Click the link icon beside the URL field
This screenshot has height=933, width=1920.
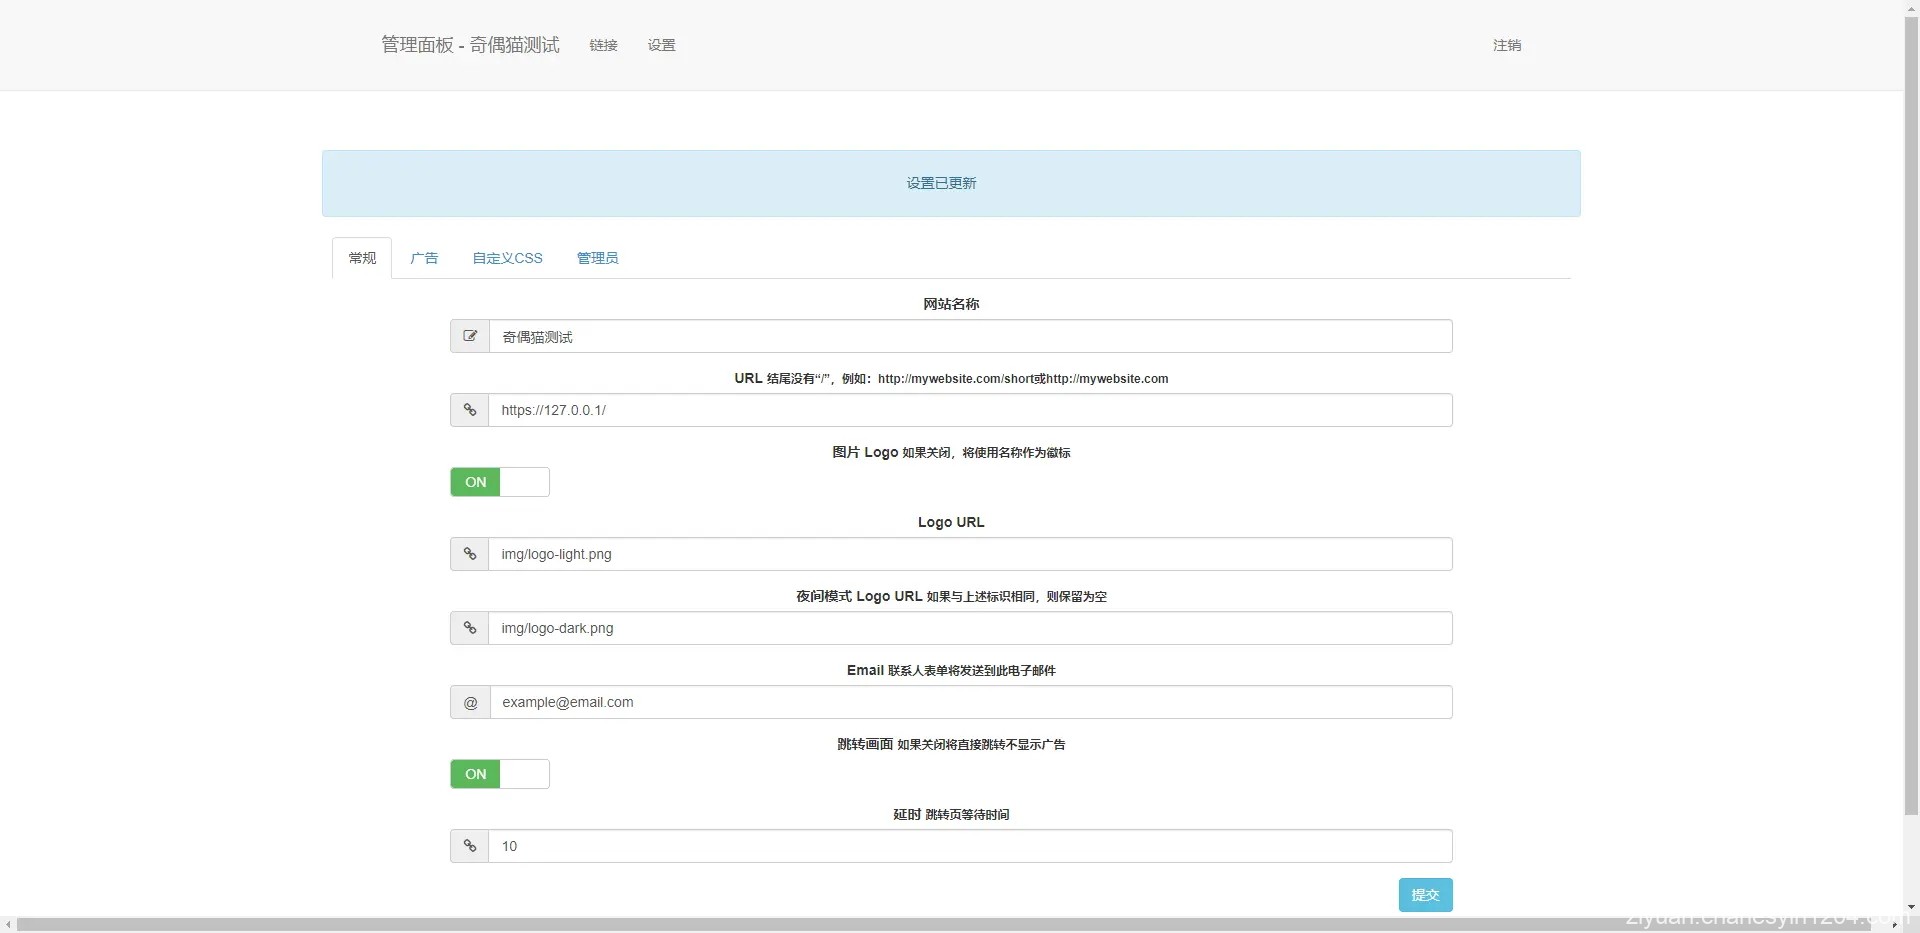[x=470, y=409]
